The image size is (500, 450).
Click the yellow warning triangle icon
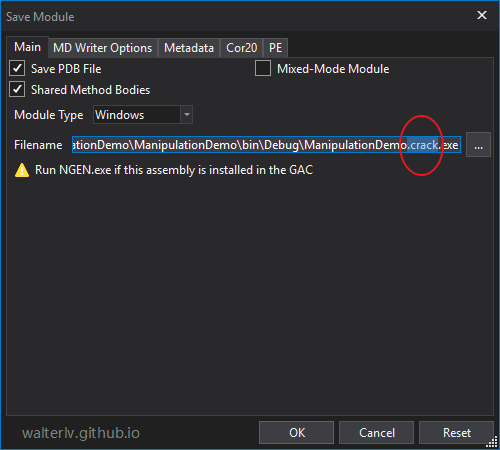click(22, 170)
